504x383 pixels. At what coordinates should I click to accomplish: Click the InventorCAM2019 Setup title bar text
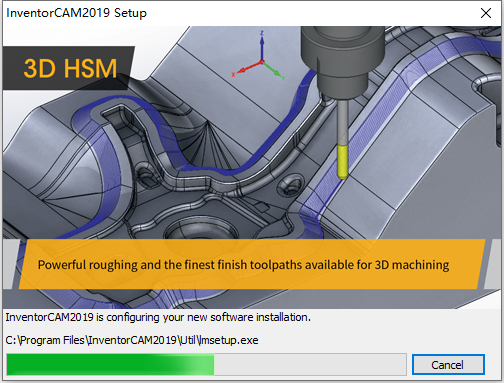click(x=76, y=13)
